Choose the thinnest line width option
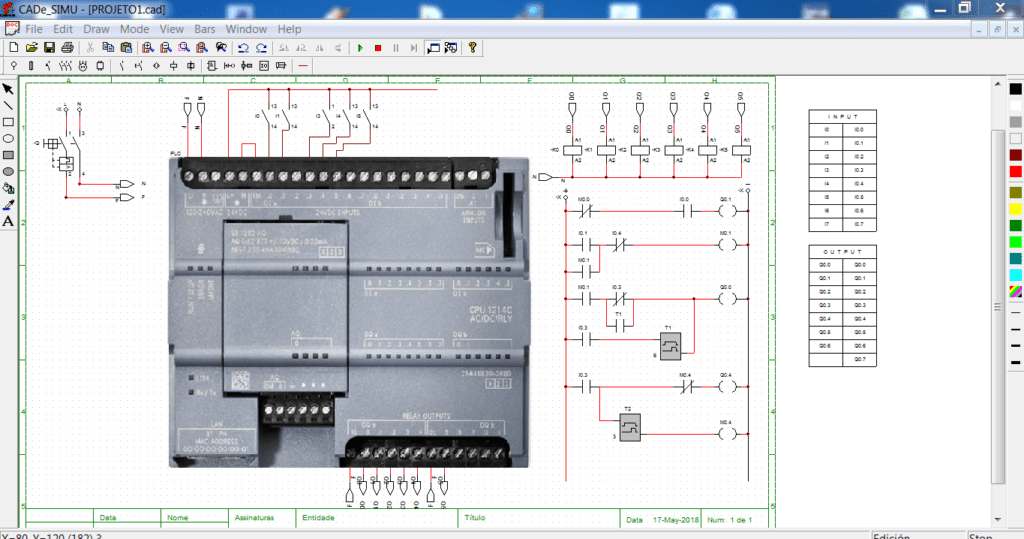 pos(1016,313)
